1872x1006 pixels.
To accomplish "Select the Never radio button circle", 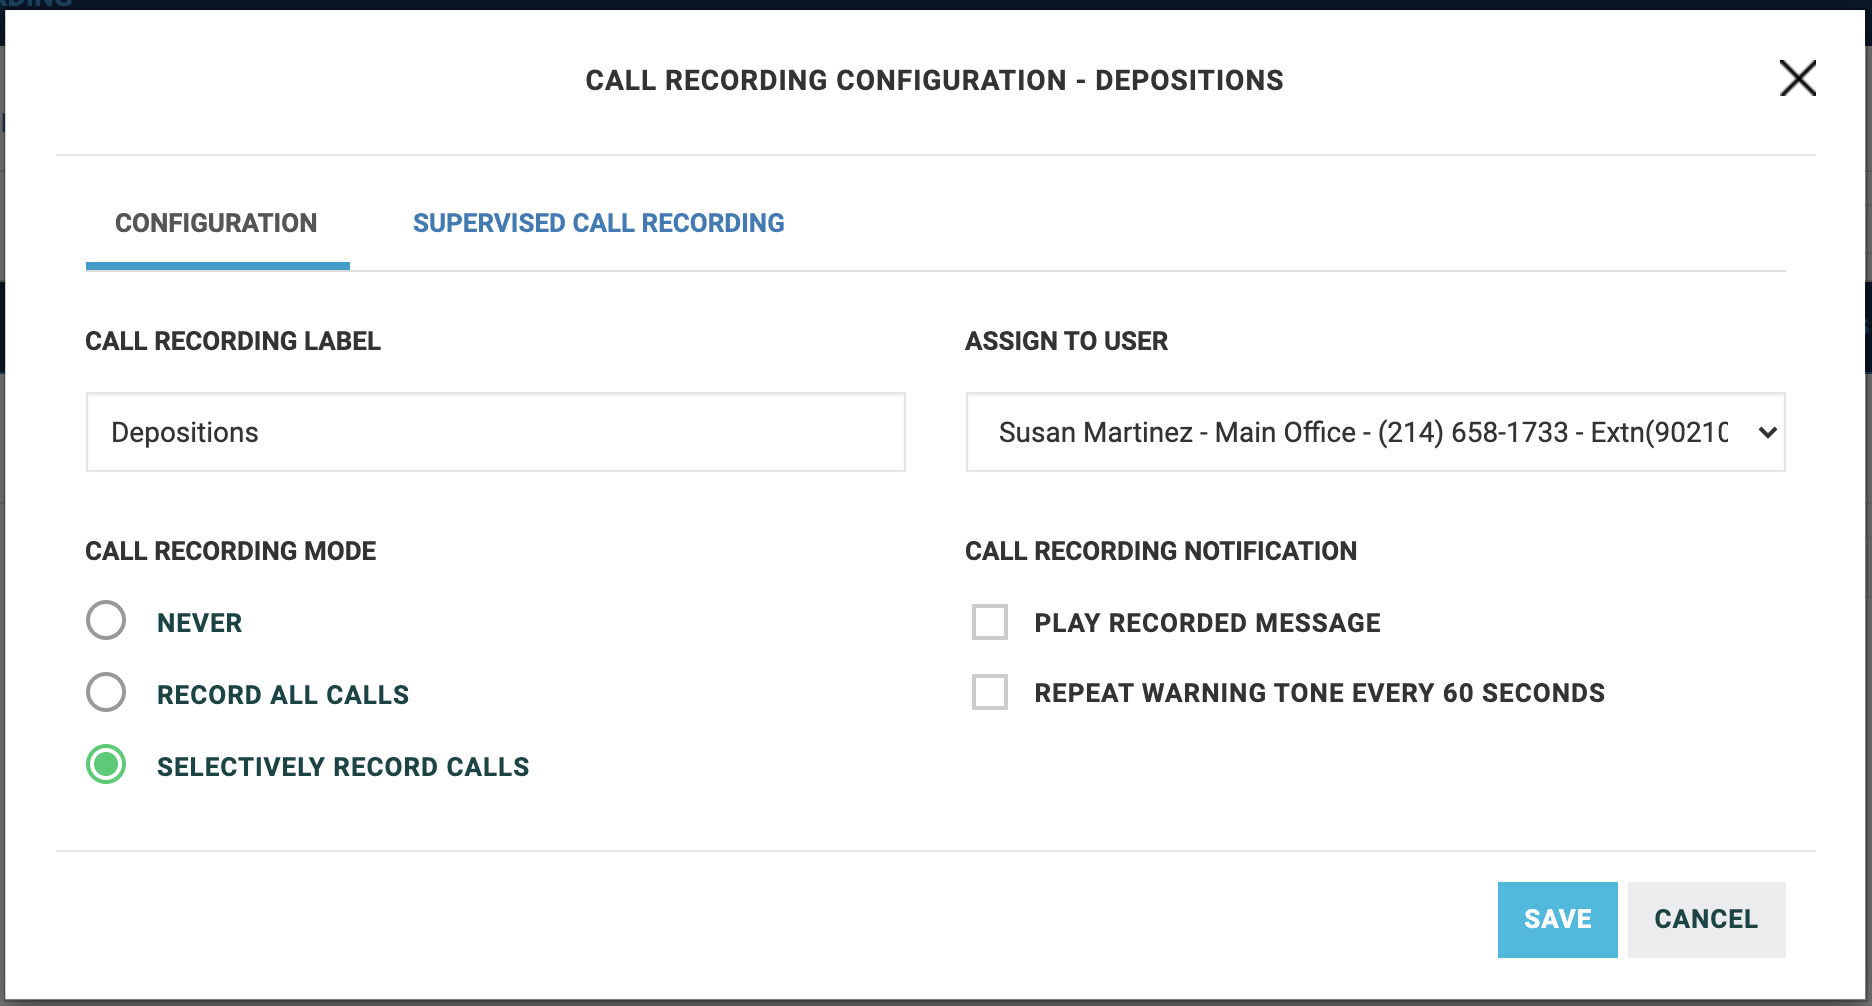I will coord(106,620).
